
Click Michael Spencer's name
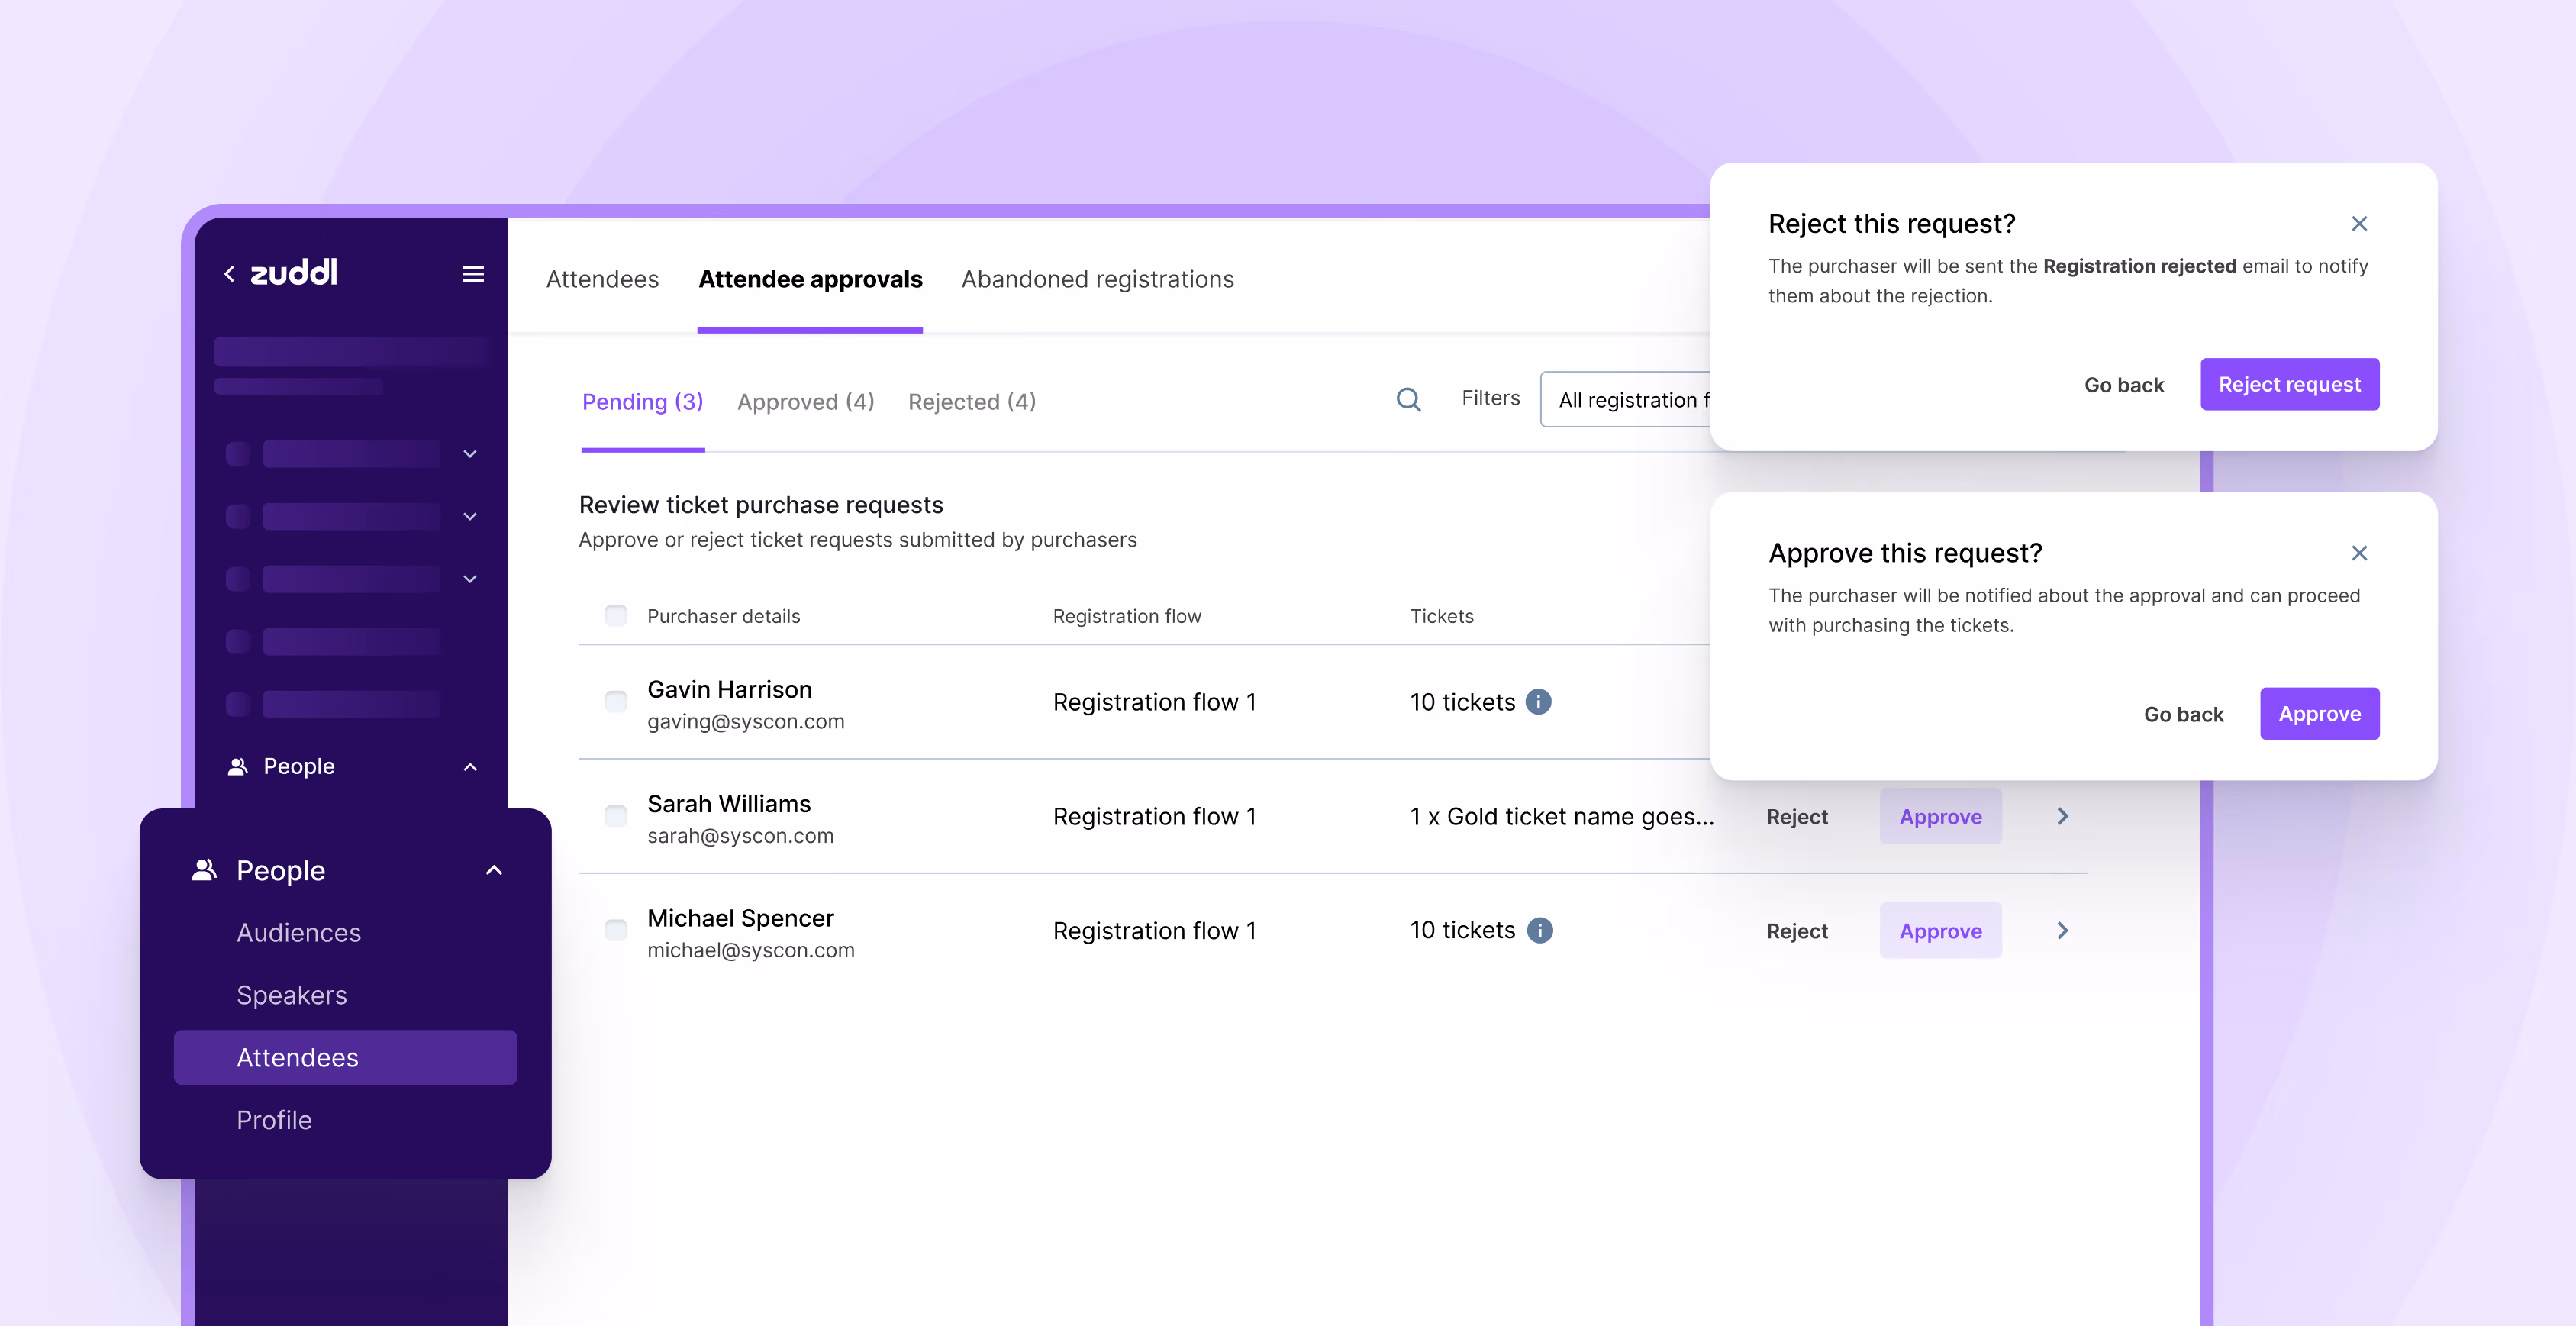740,918
